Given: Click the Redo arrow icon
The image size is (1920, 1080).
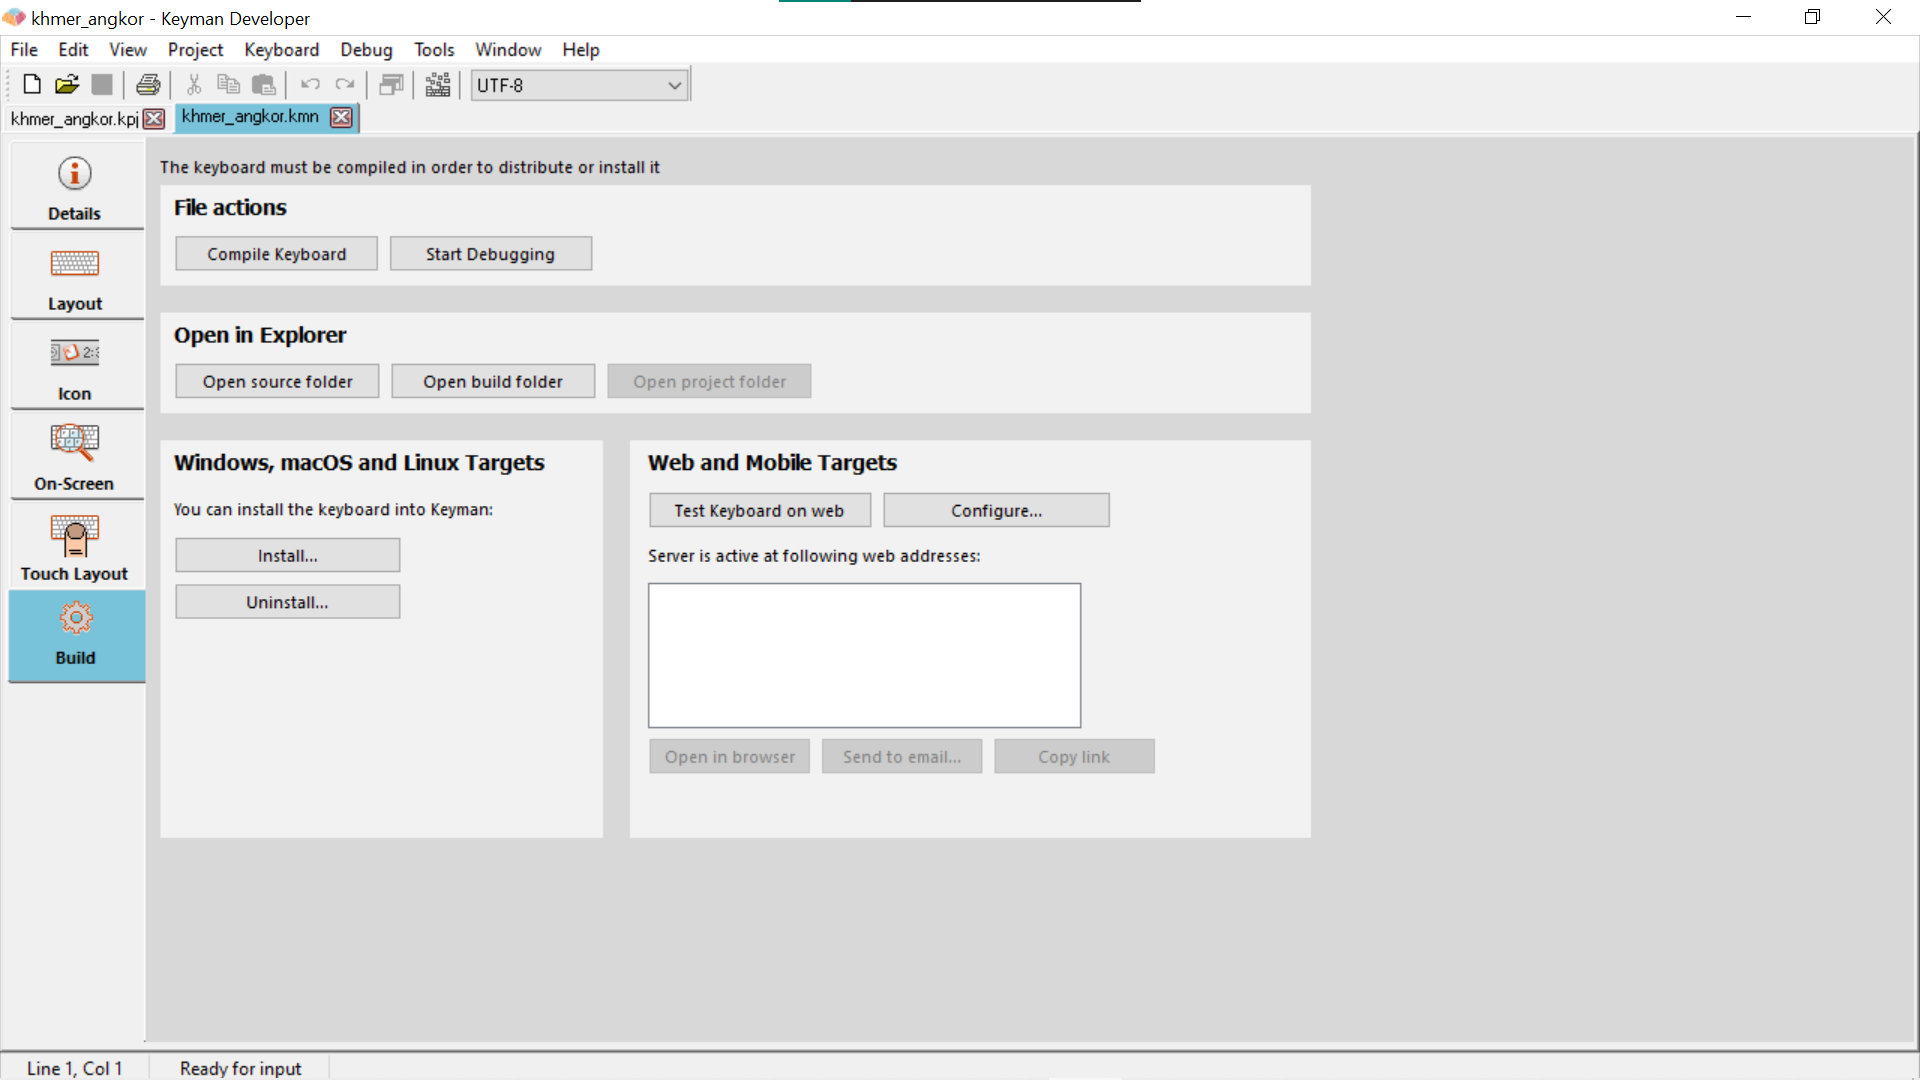Looking at the screenshot, I should (345, 85).
